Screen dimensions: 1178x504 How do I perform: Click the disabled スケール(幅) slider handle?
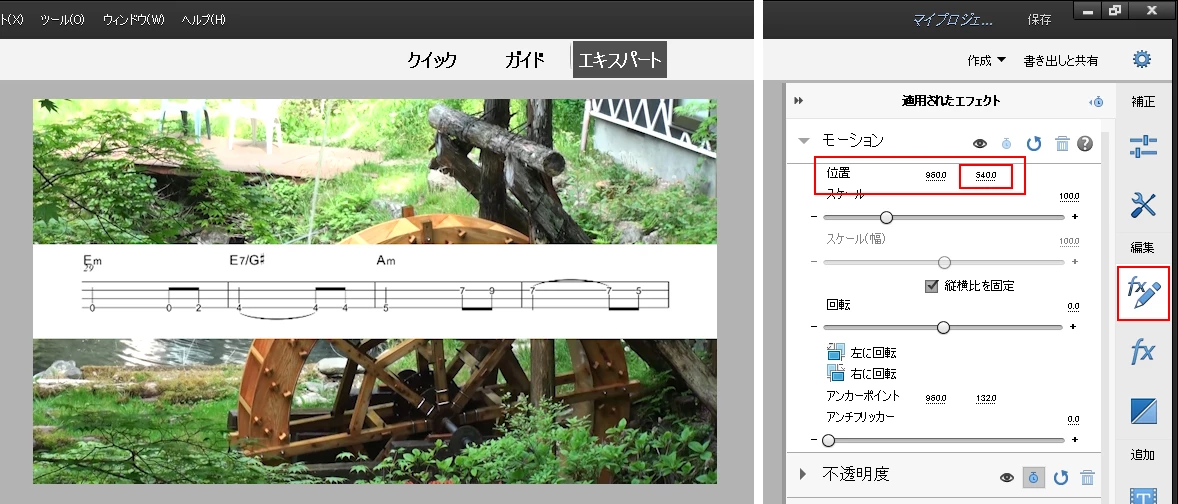(x=944, y=262)
